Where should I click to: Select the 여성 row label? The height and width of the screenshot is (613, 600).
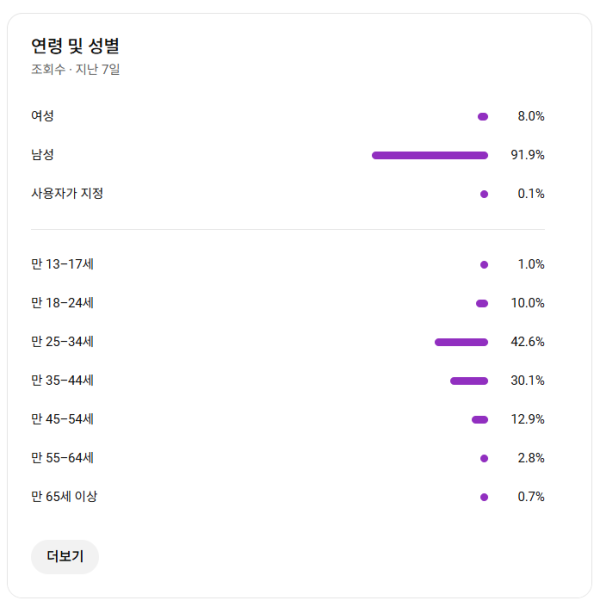(43, 116)
